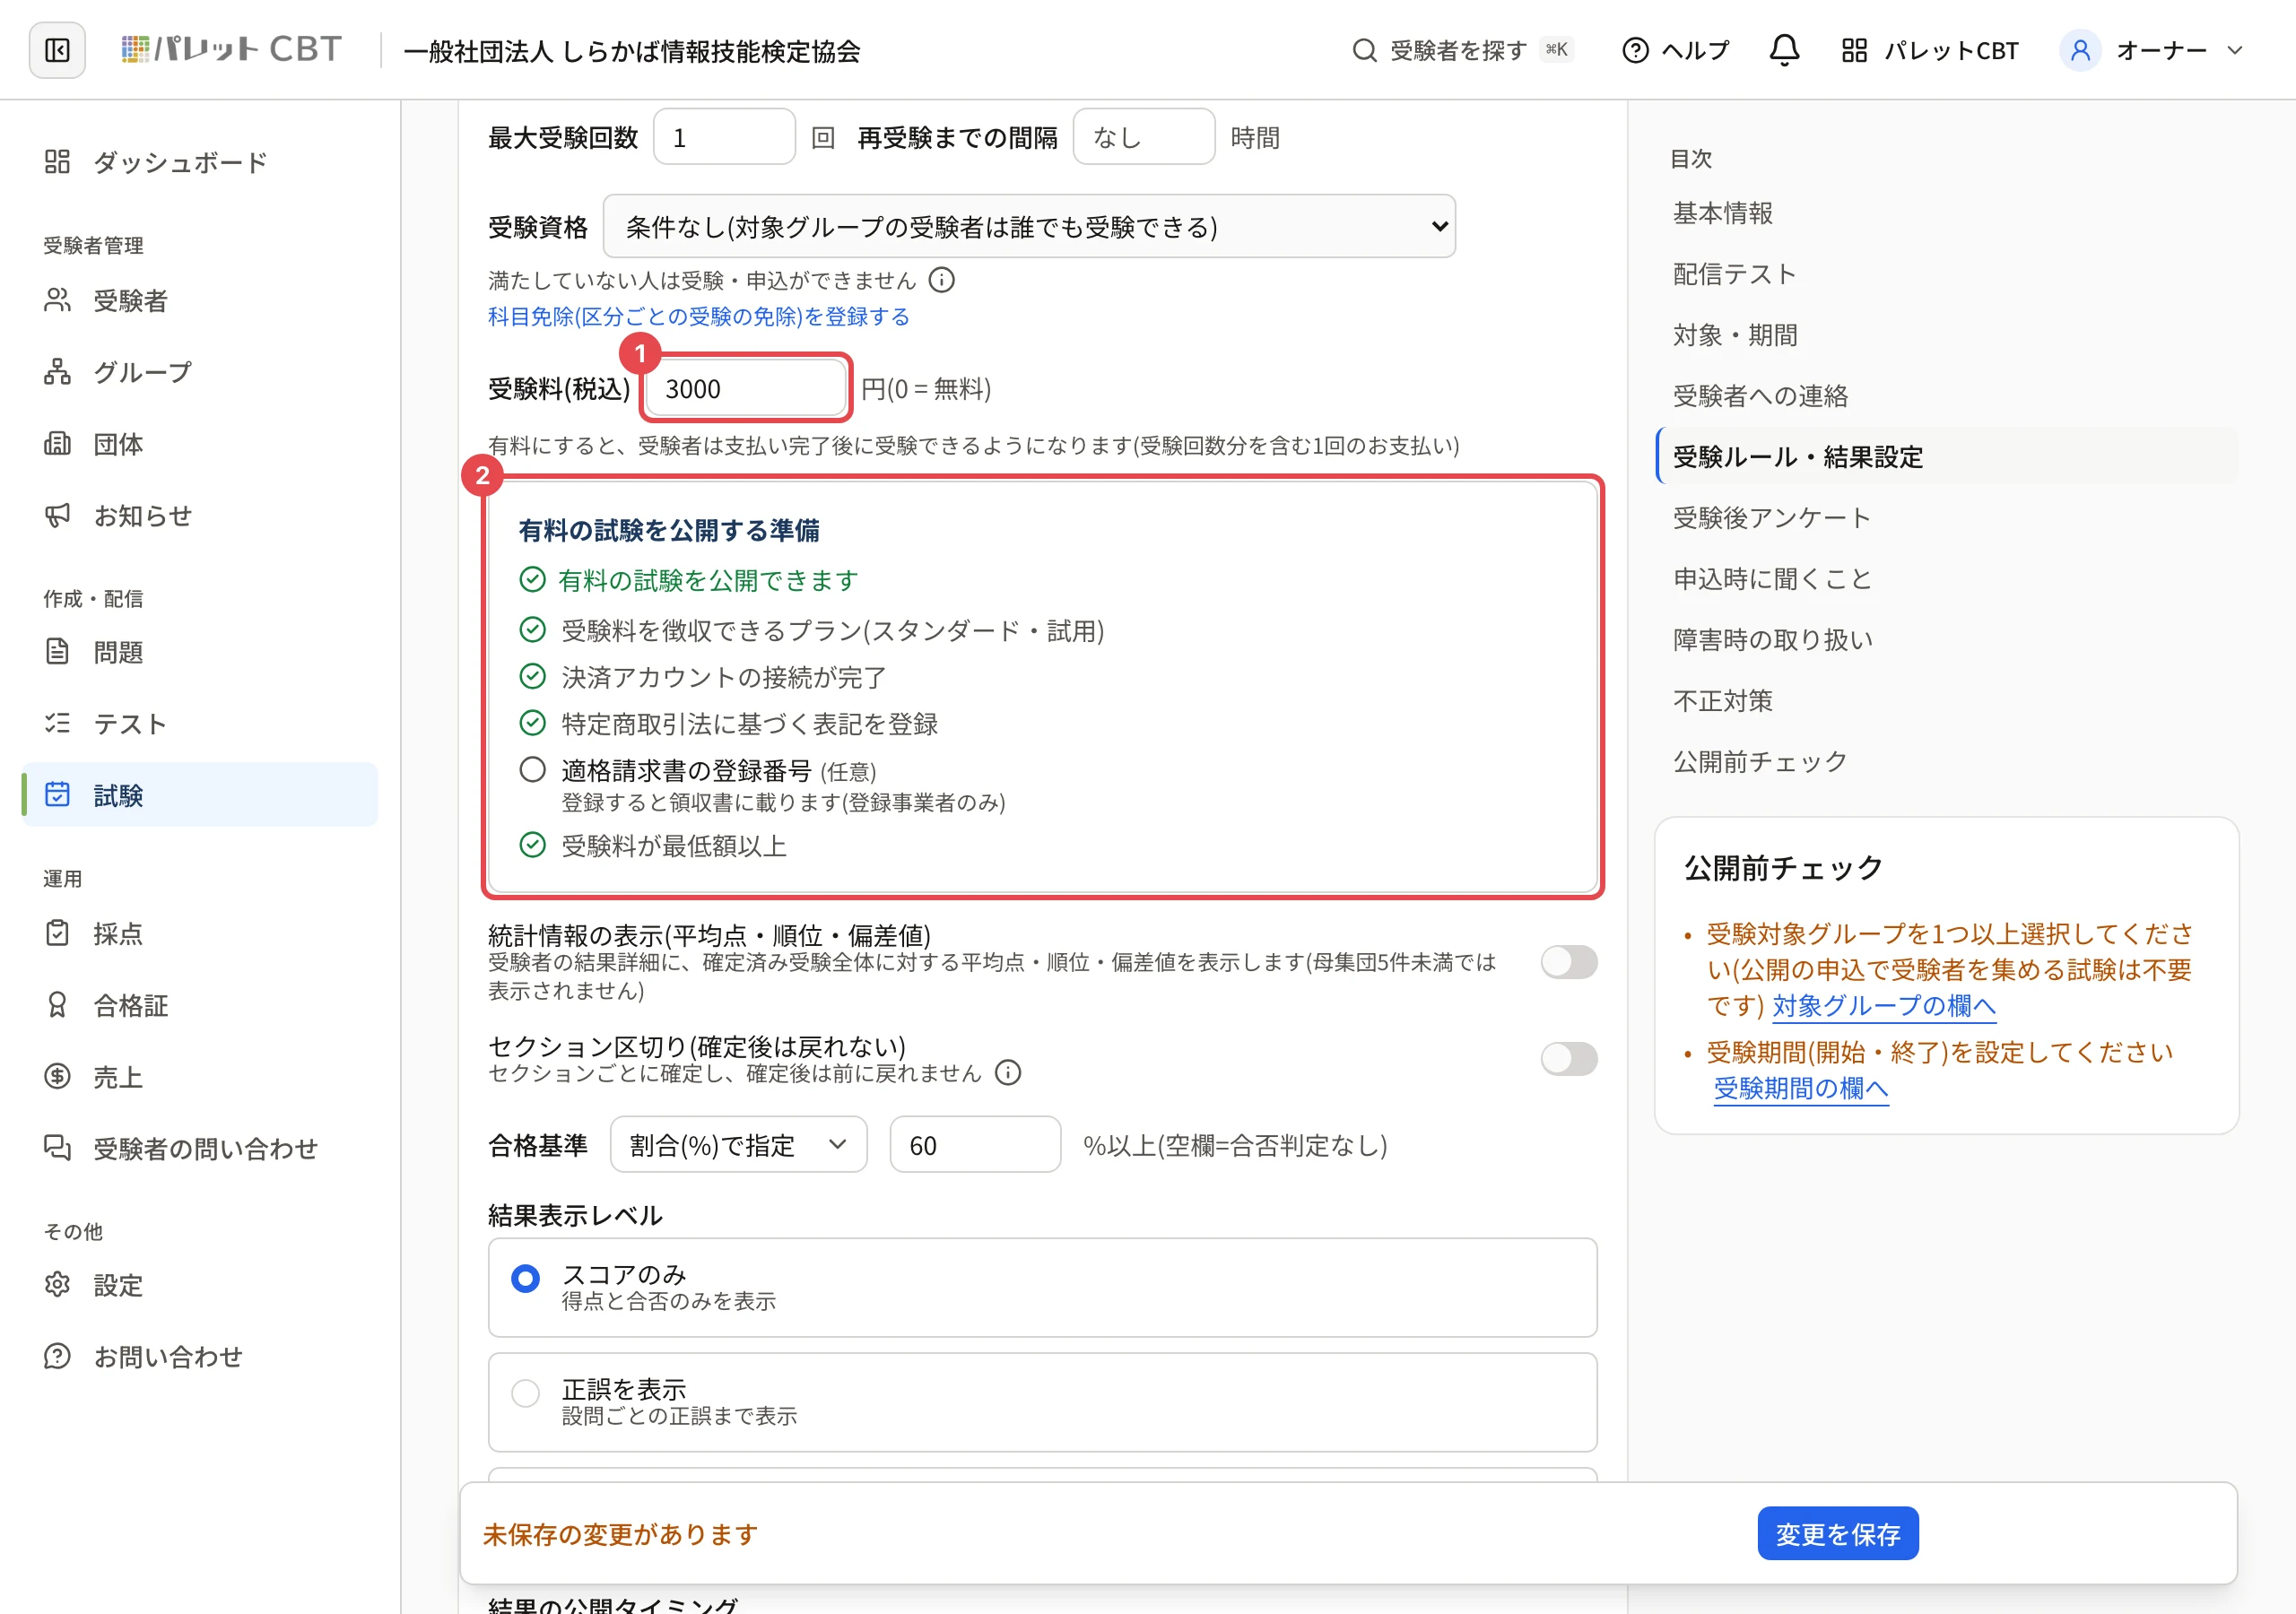Viewport: 2296px width, 1614px height.
Task: Jump to 基本情報 in table of contents
Action: pos(1722,213)
